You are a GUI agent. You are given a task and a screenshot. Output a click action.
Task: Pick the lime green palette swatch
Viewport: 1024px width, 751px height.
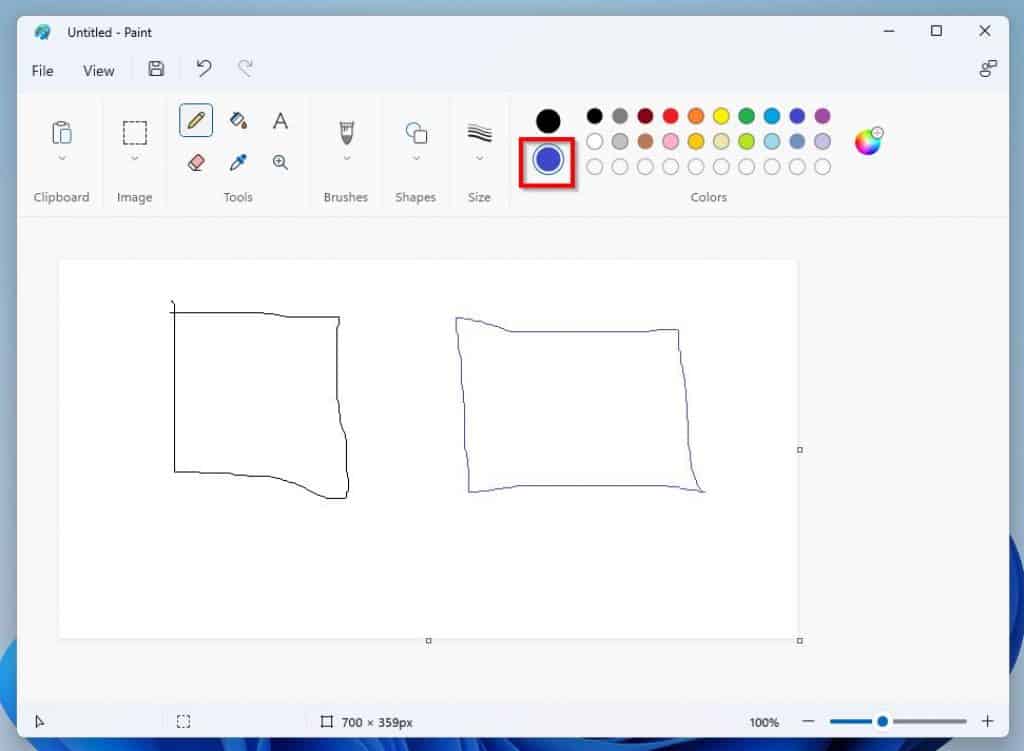coord(746,141)
